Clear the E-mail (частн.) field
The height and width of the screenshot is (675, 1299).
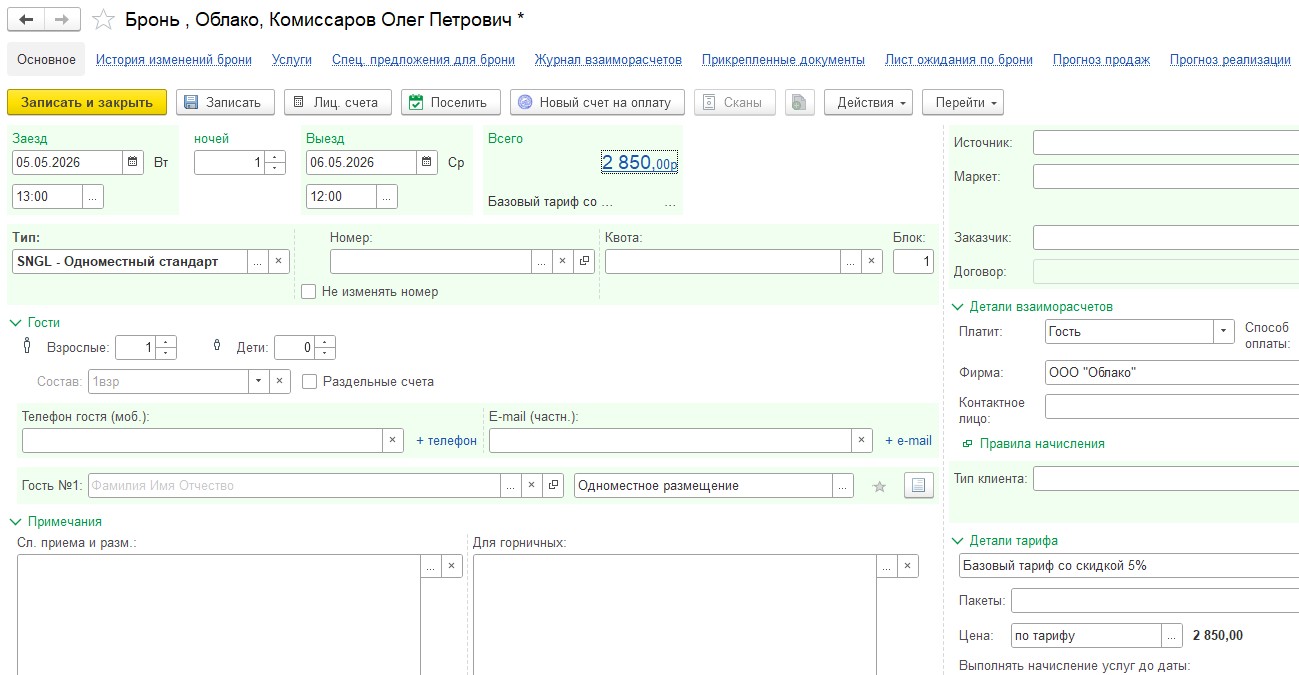pos(862,440)
